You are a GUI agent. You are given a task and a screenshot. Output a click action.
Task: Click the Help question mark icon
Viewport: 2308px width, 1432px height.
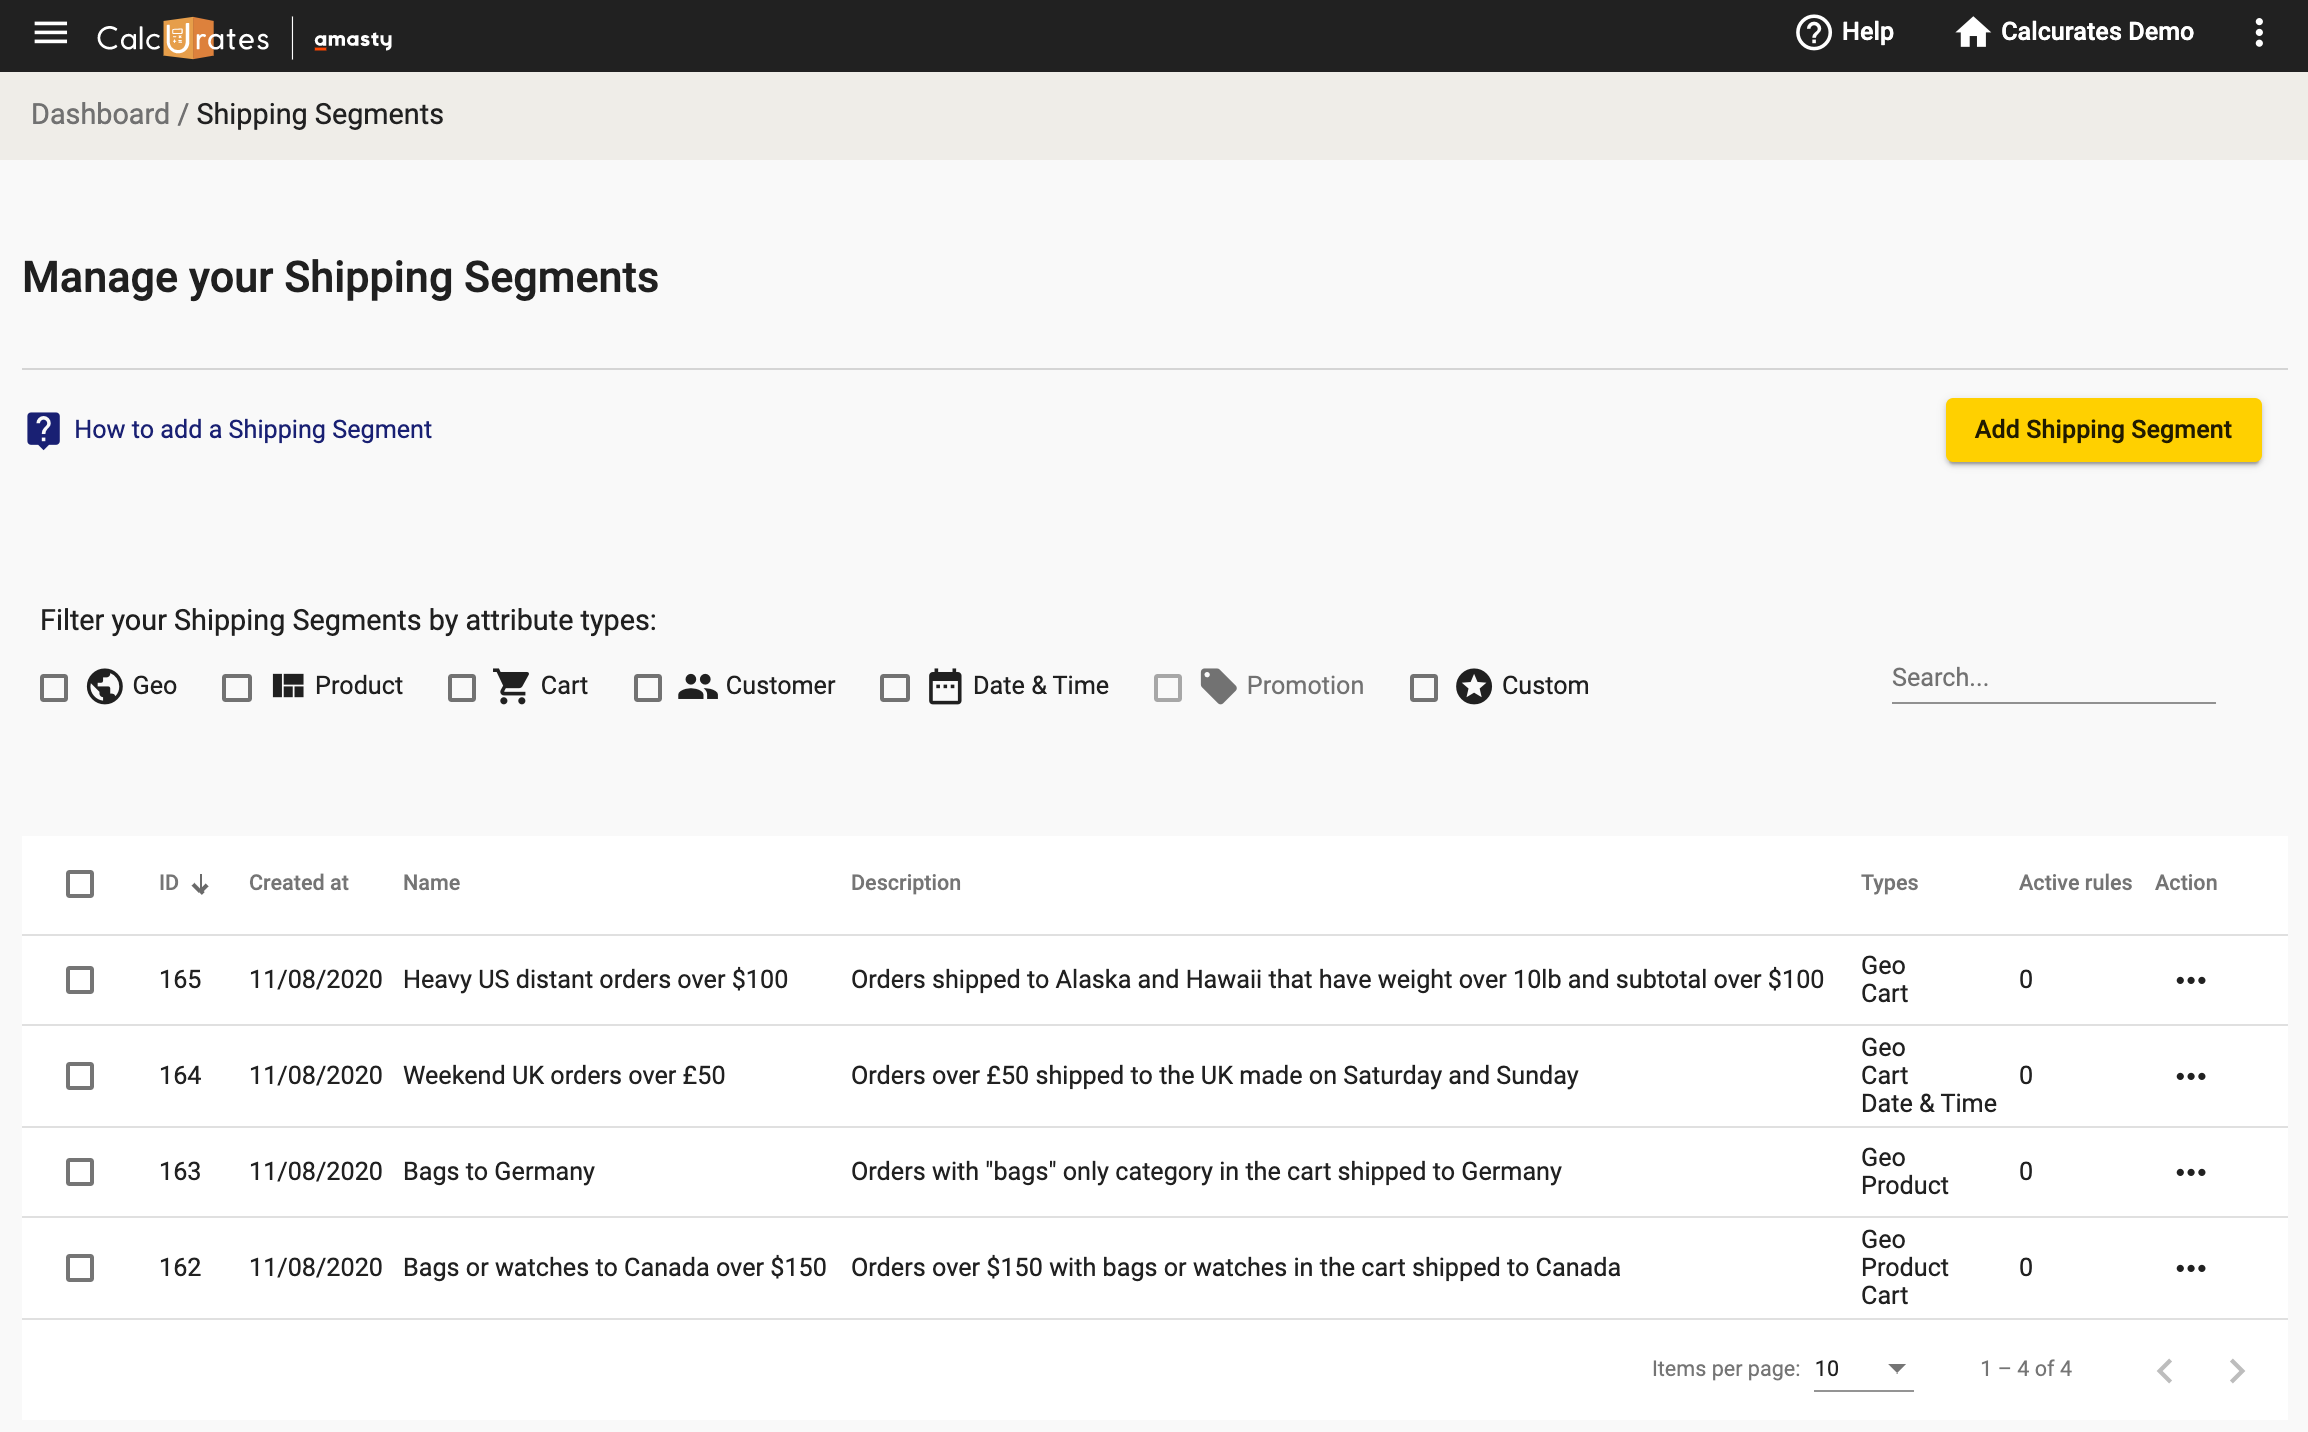(1813, 32)
